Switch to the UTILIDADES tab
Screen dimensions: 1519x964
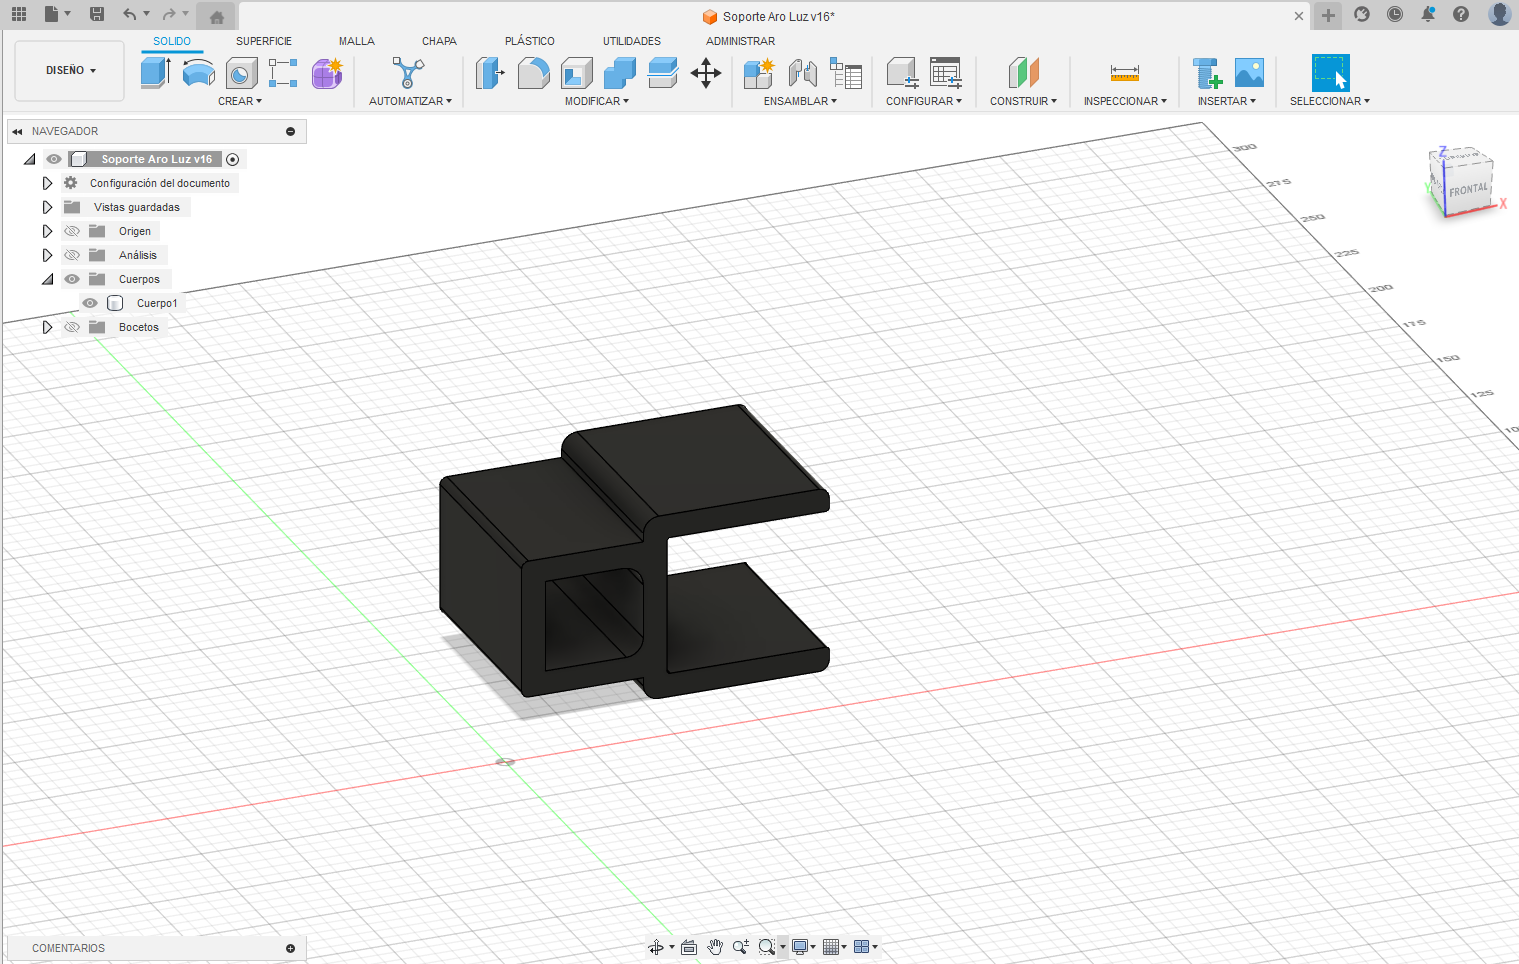[632, 41]
